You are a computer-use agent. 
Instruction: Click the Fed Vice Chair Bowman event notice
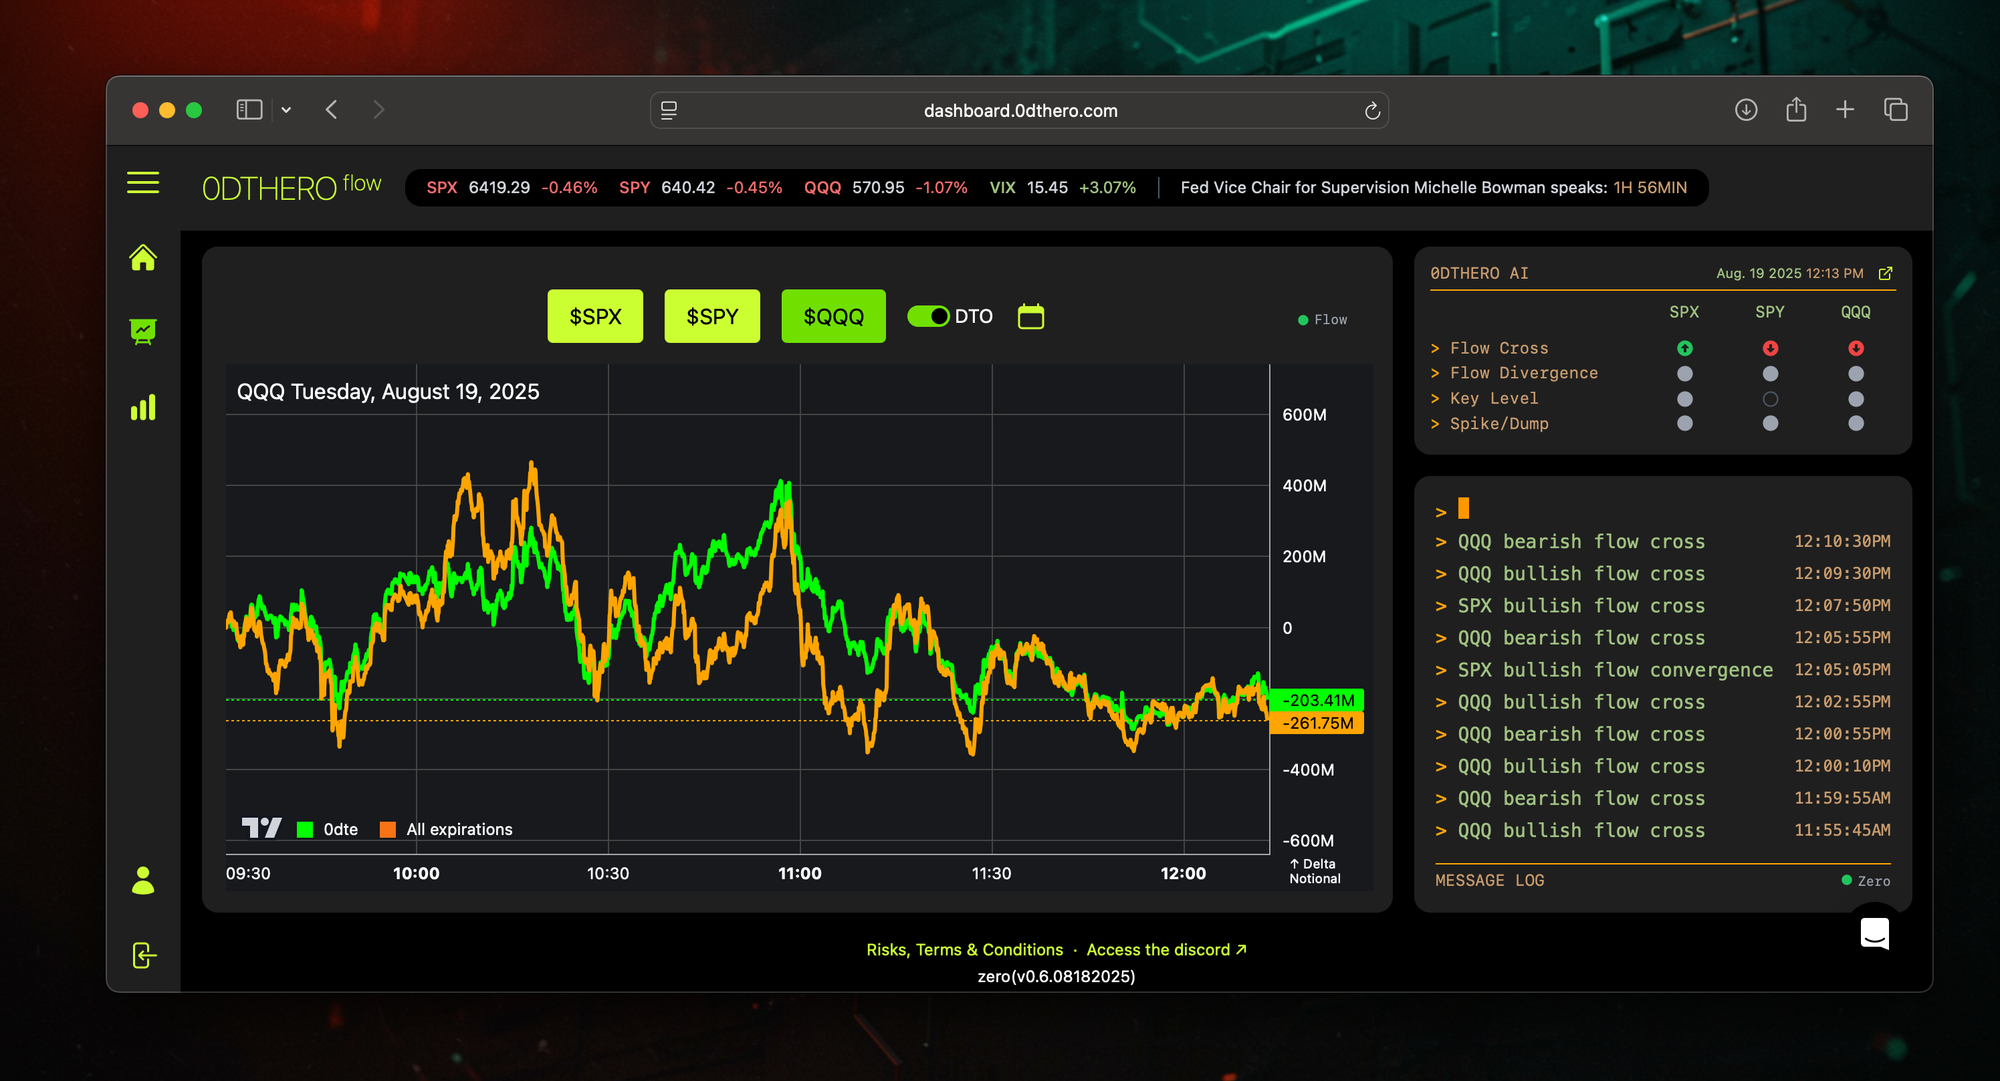click(1433, 187)
